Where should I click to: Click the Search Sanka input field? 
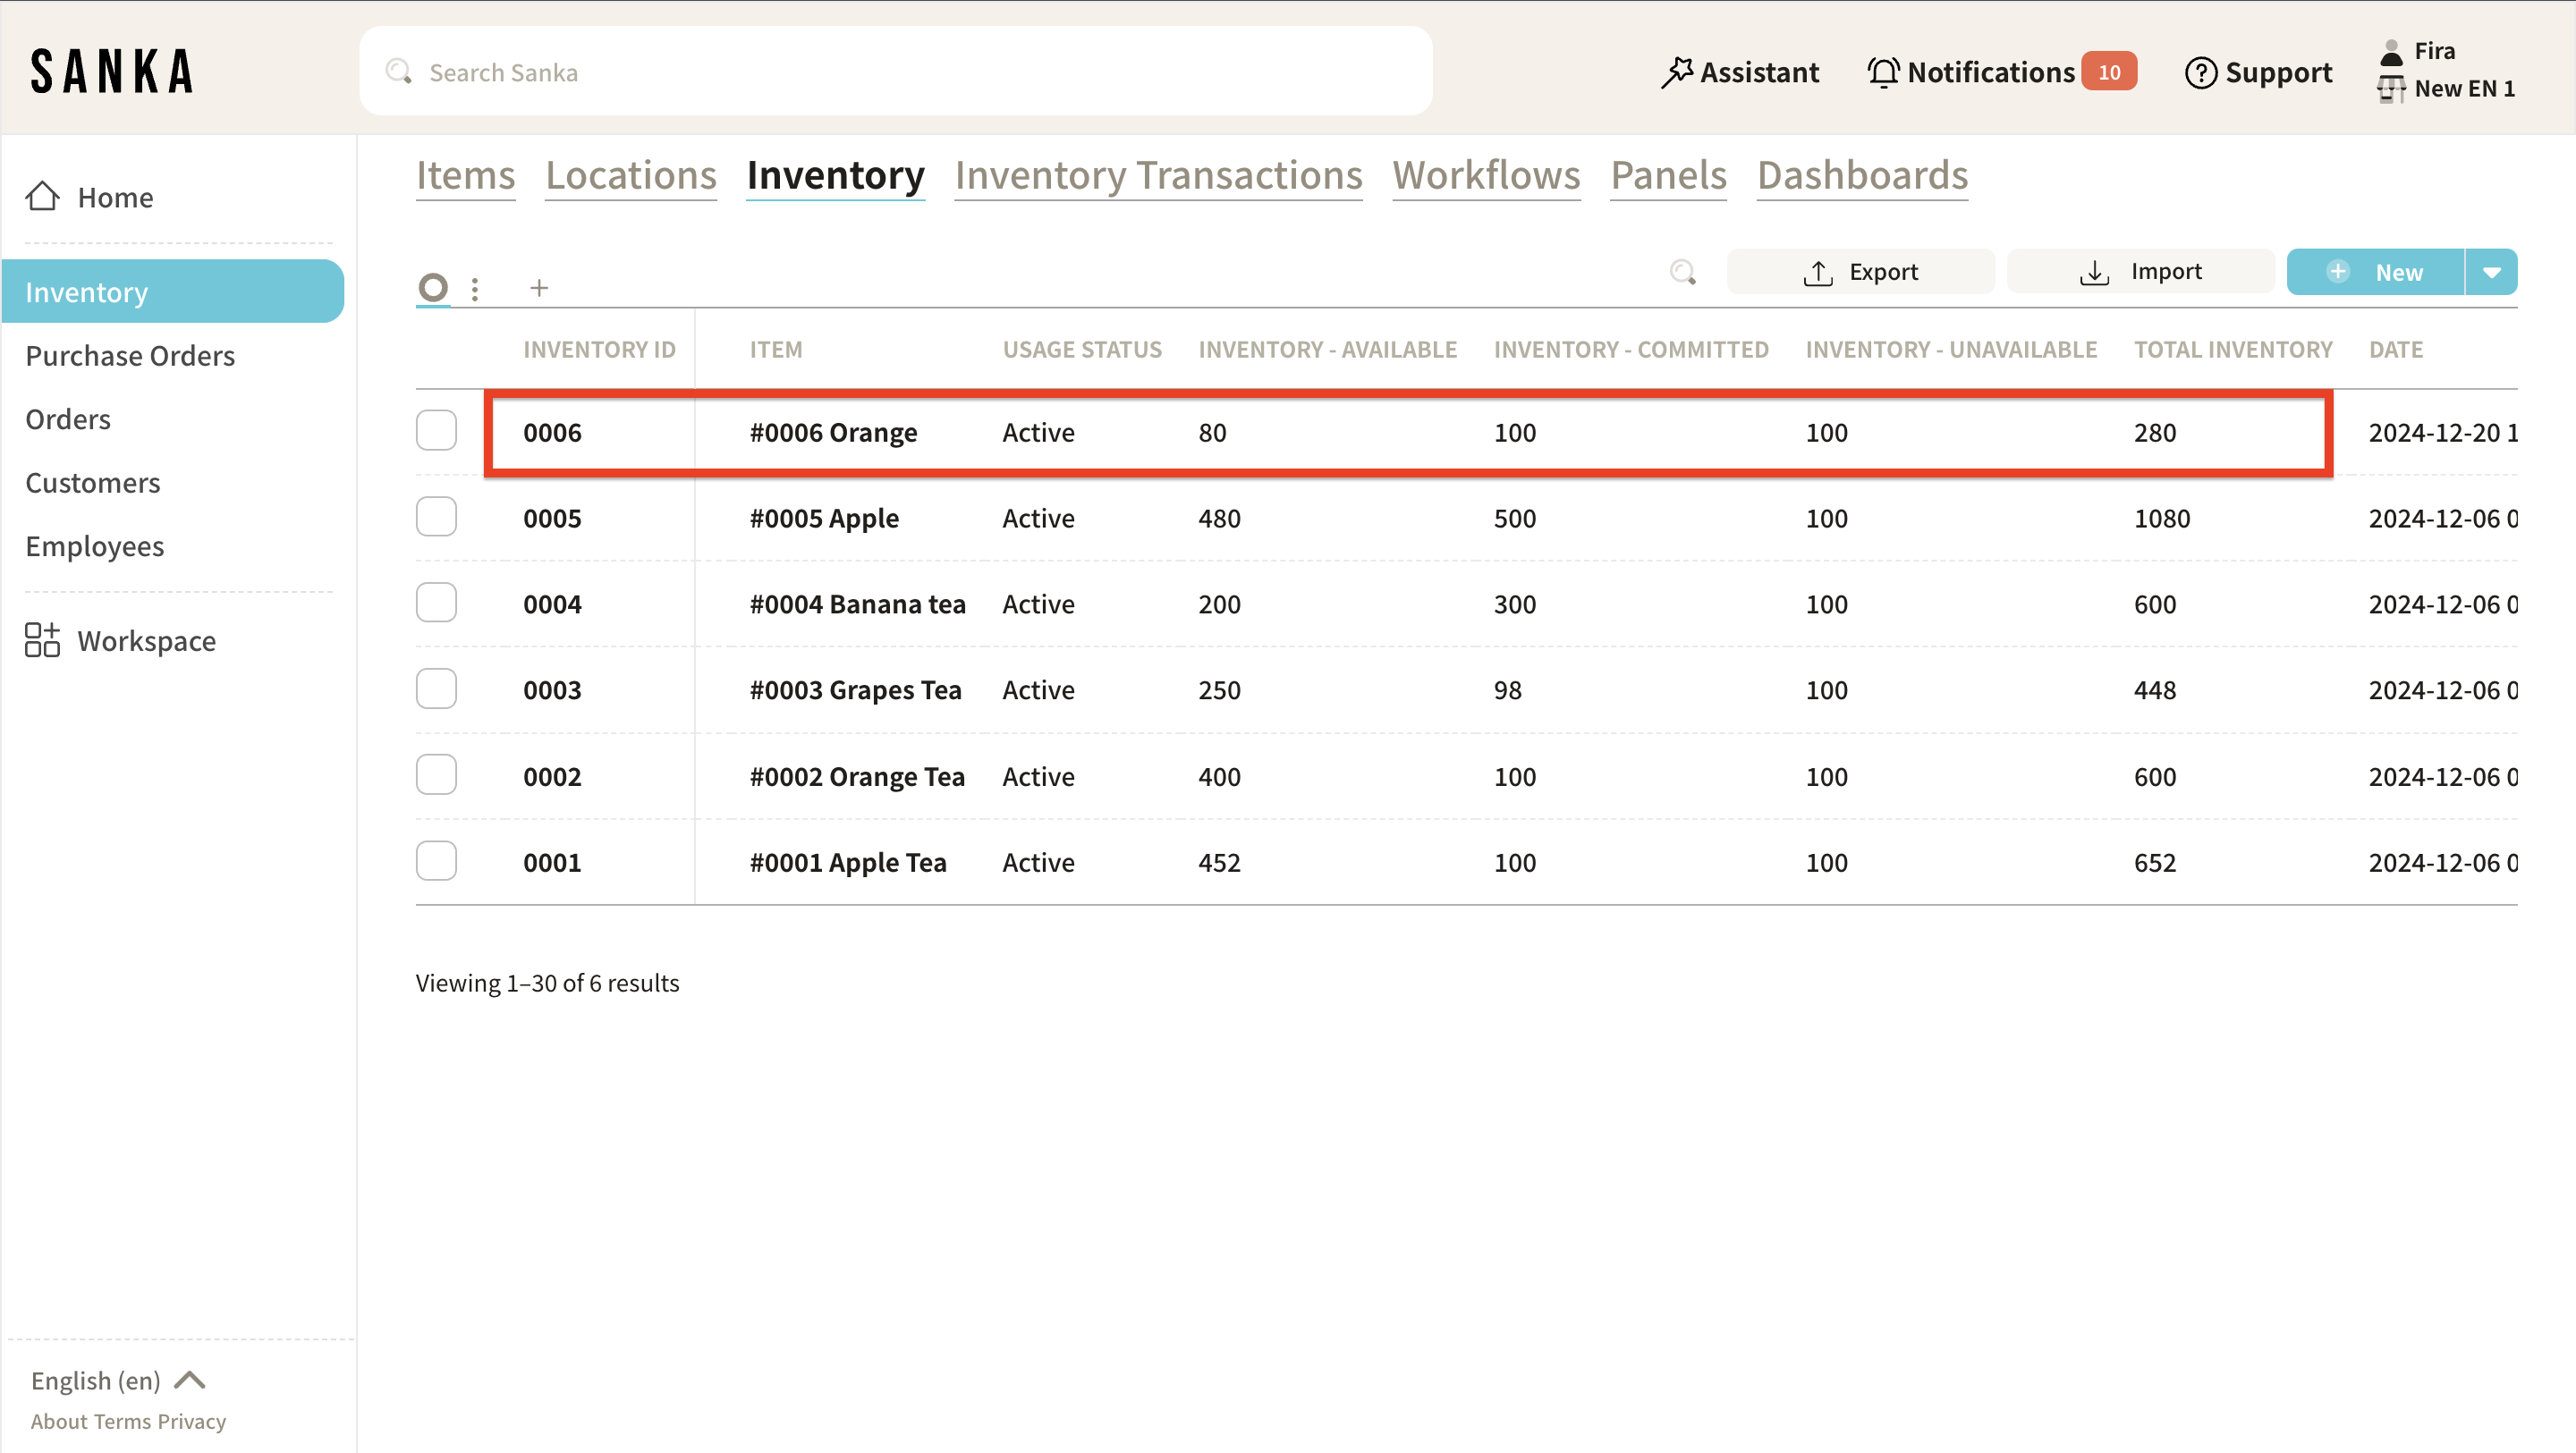coord(895,72)
